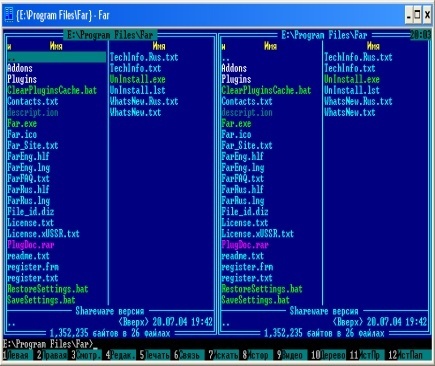Viewport: 435px width, 366px height.
Task: Click right panel path header E:\Program Files\Far
Action: coord(324,35)
